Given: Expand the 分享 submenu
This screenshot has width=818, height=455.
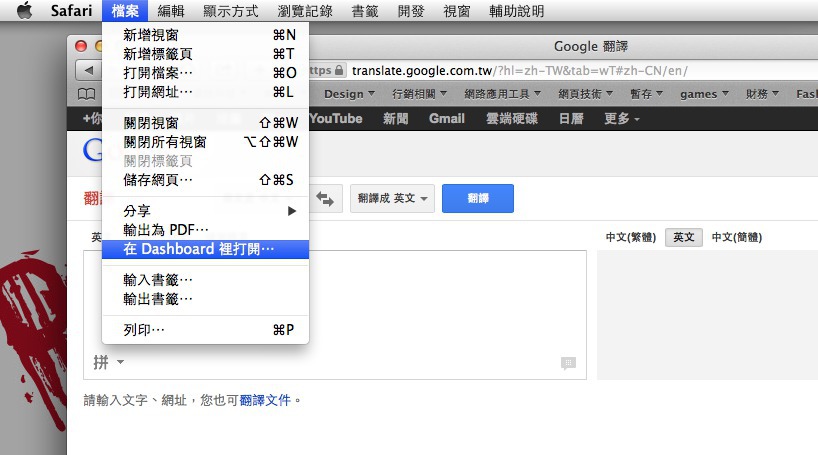Looking at the screenshot, I should tap(206, 211).
